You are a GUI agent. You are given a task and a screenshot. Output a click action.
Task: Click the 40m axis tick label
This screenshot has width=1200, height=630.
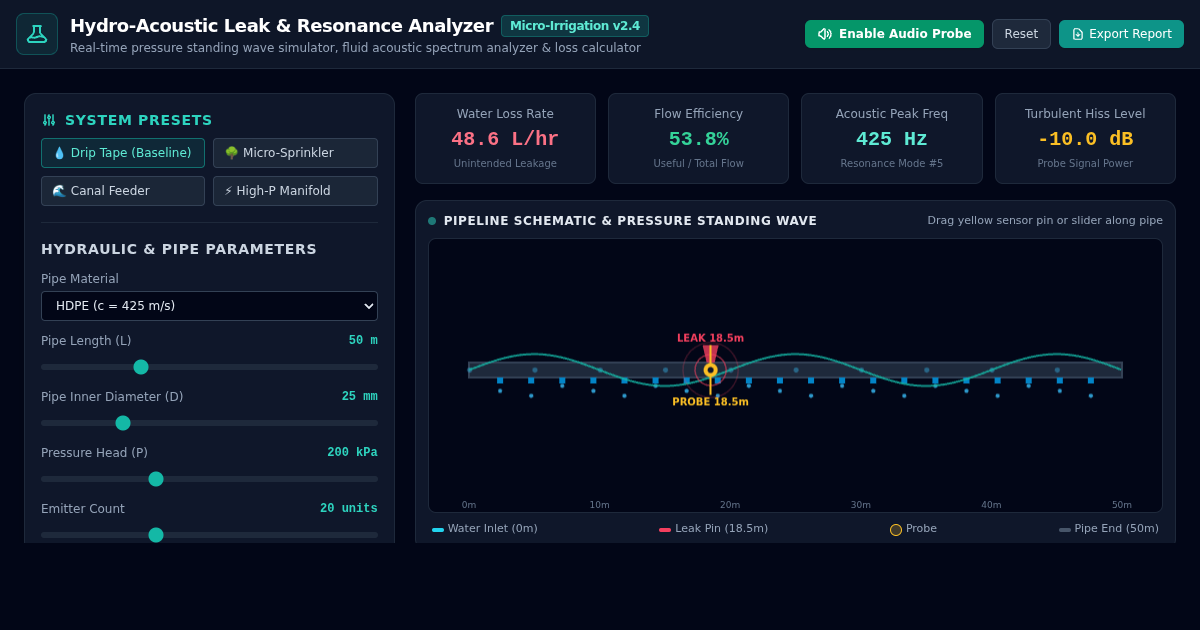tap(991, 505)
